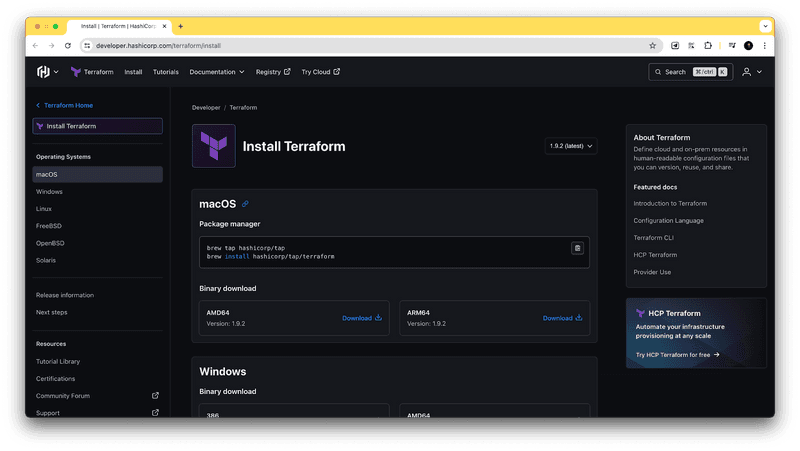The width and height of the screenshot is (800, 451).
Task: Click Developer breadcrumb link
Action: [206, 108]
